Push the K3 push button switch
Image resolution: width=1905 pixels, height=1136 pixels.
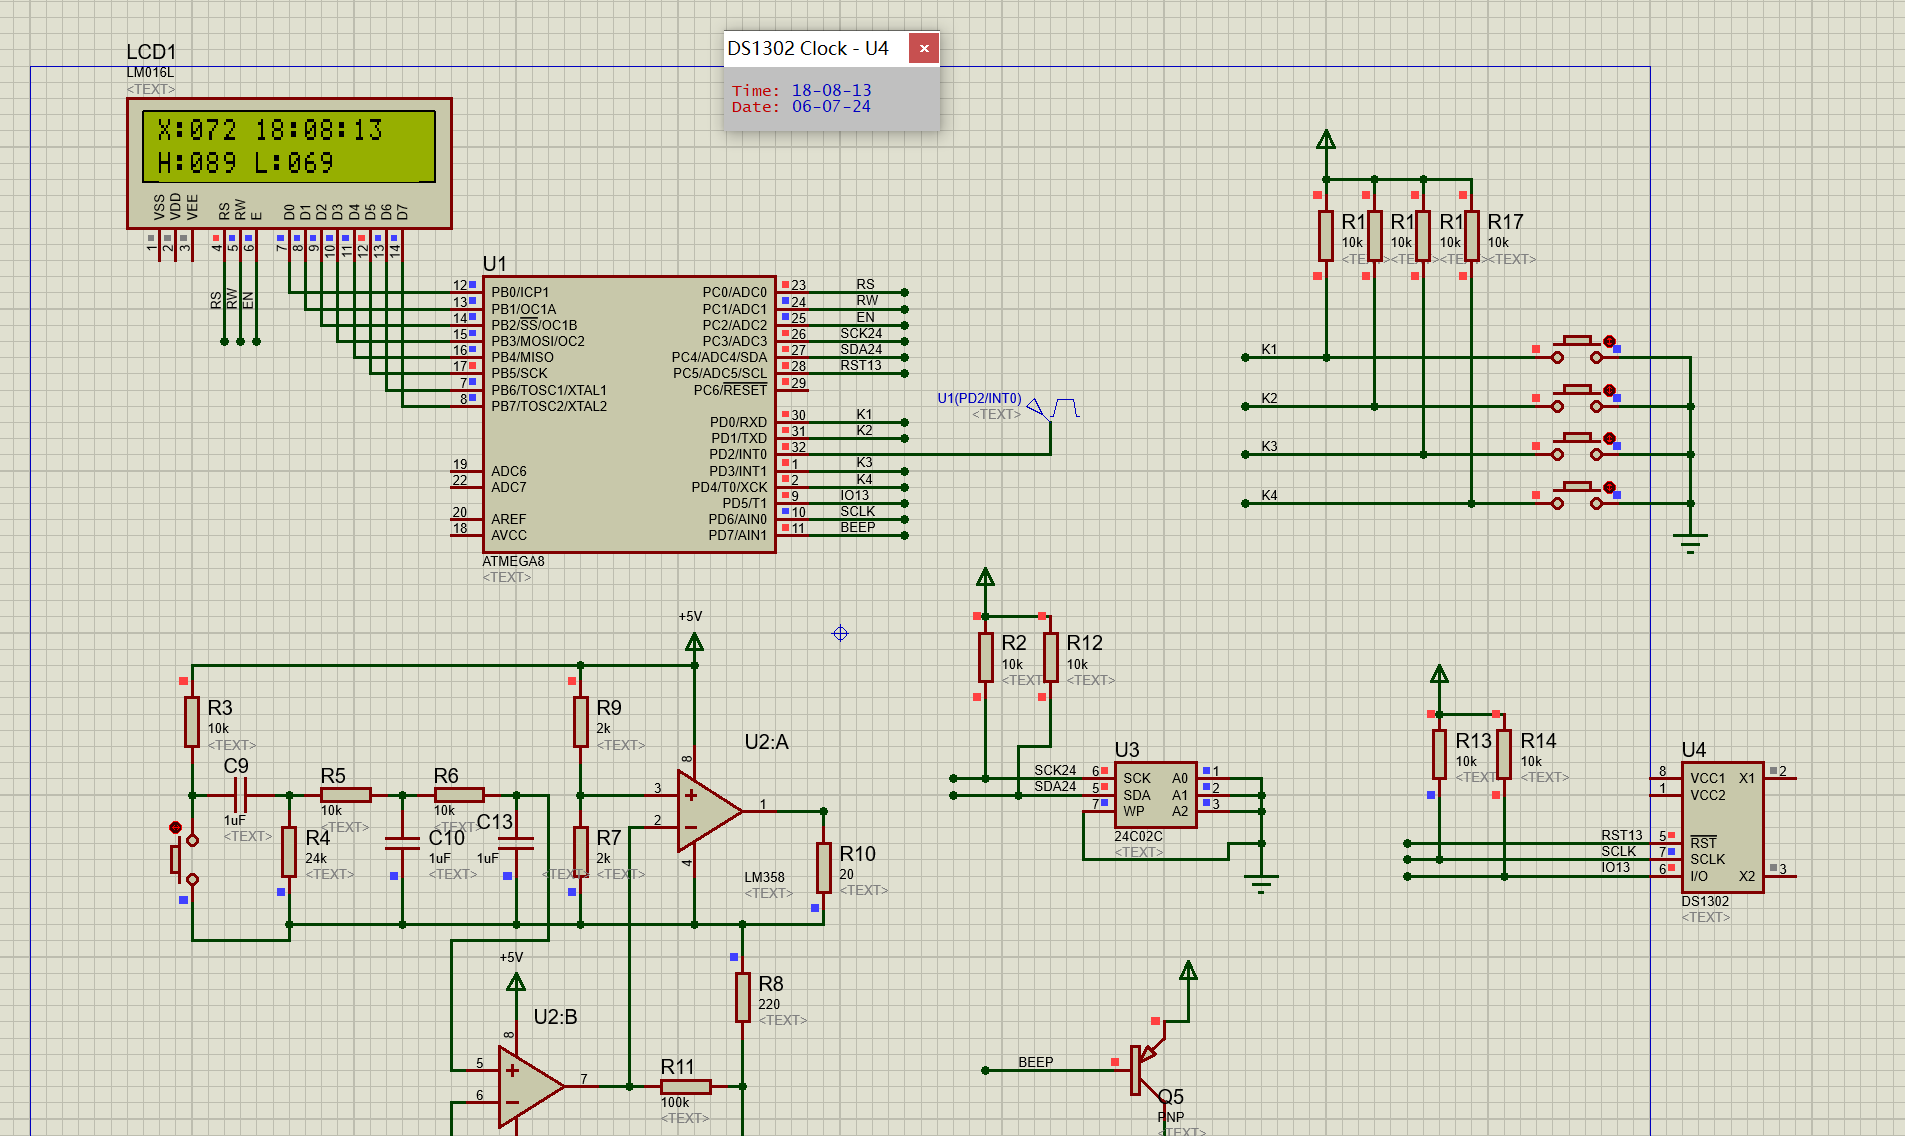tap(1577, 446)
